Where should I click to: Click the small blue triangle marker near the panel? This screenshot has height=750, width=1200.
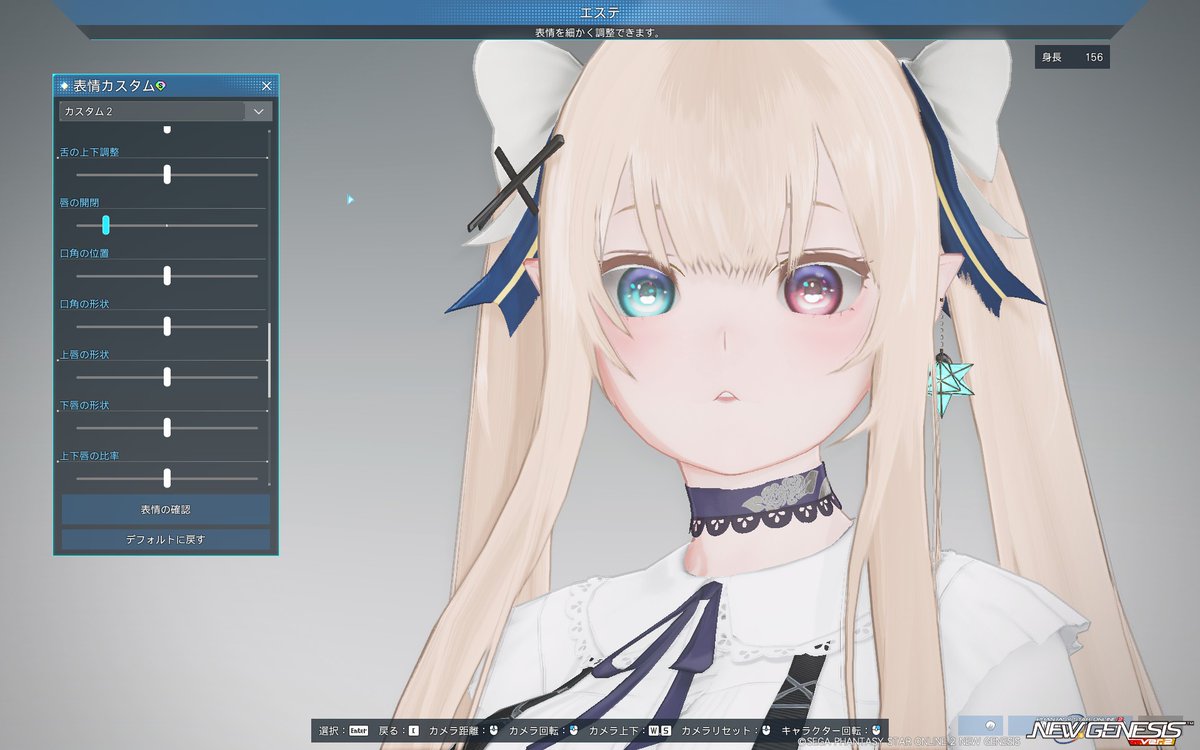click(349, 200)
